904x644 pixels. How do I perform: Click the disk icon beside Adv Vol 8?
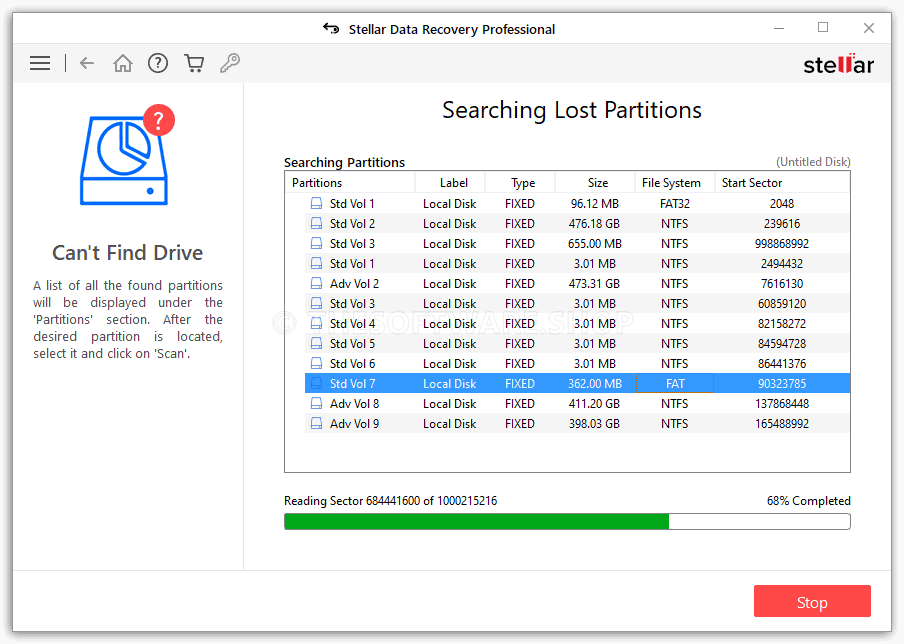317,404
